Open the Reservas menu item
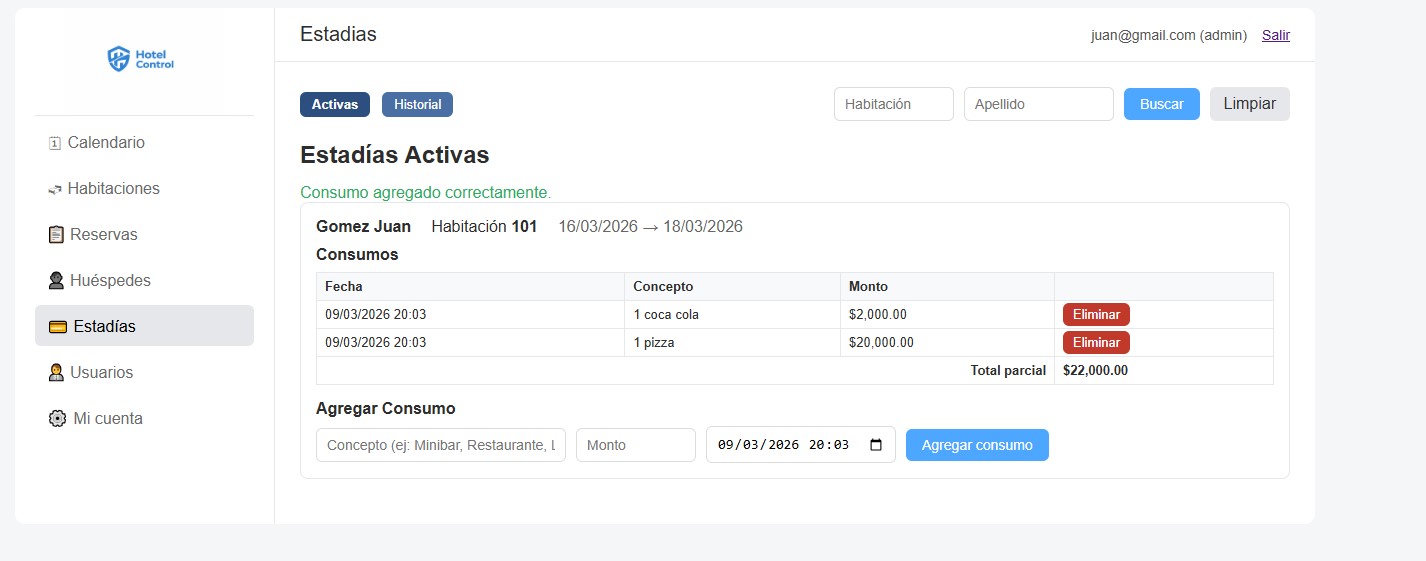 [x=144, y=235]
